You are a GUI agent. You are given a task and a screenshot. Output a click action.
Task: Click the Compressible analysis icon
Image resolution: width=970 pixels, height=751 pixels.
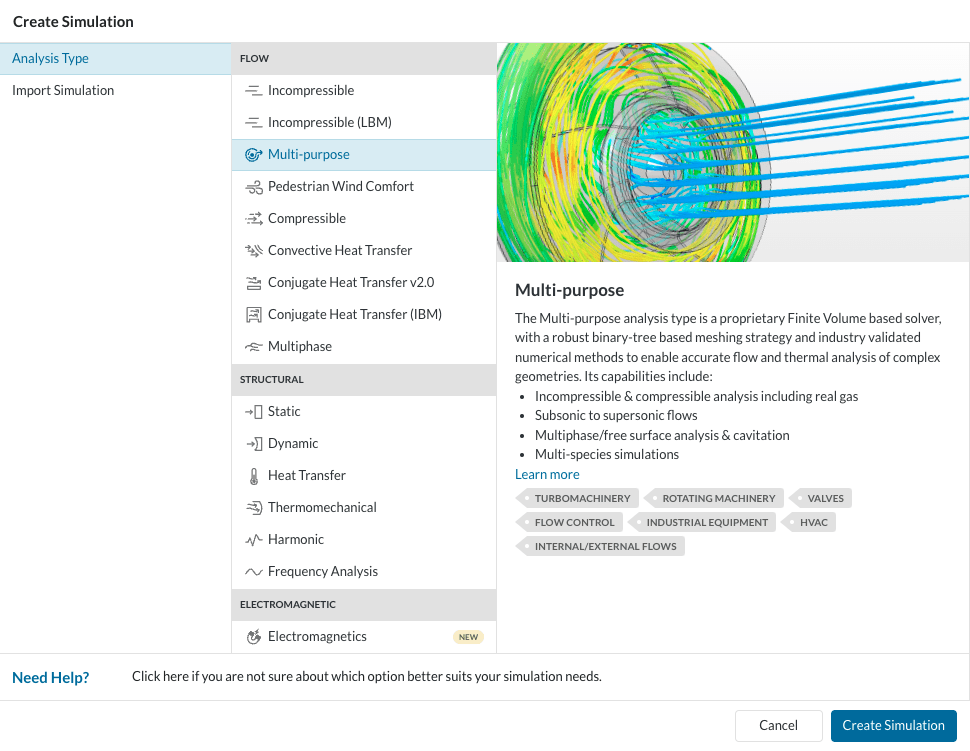(x=253, y=219)
